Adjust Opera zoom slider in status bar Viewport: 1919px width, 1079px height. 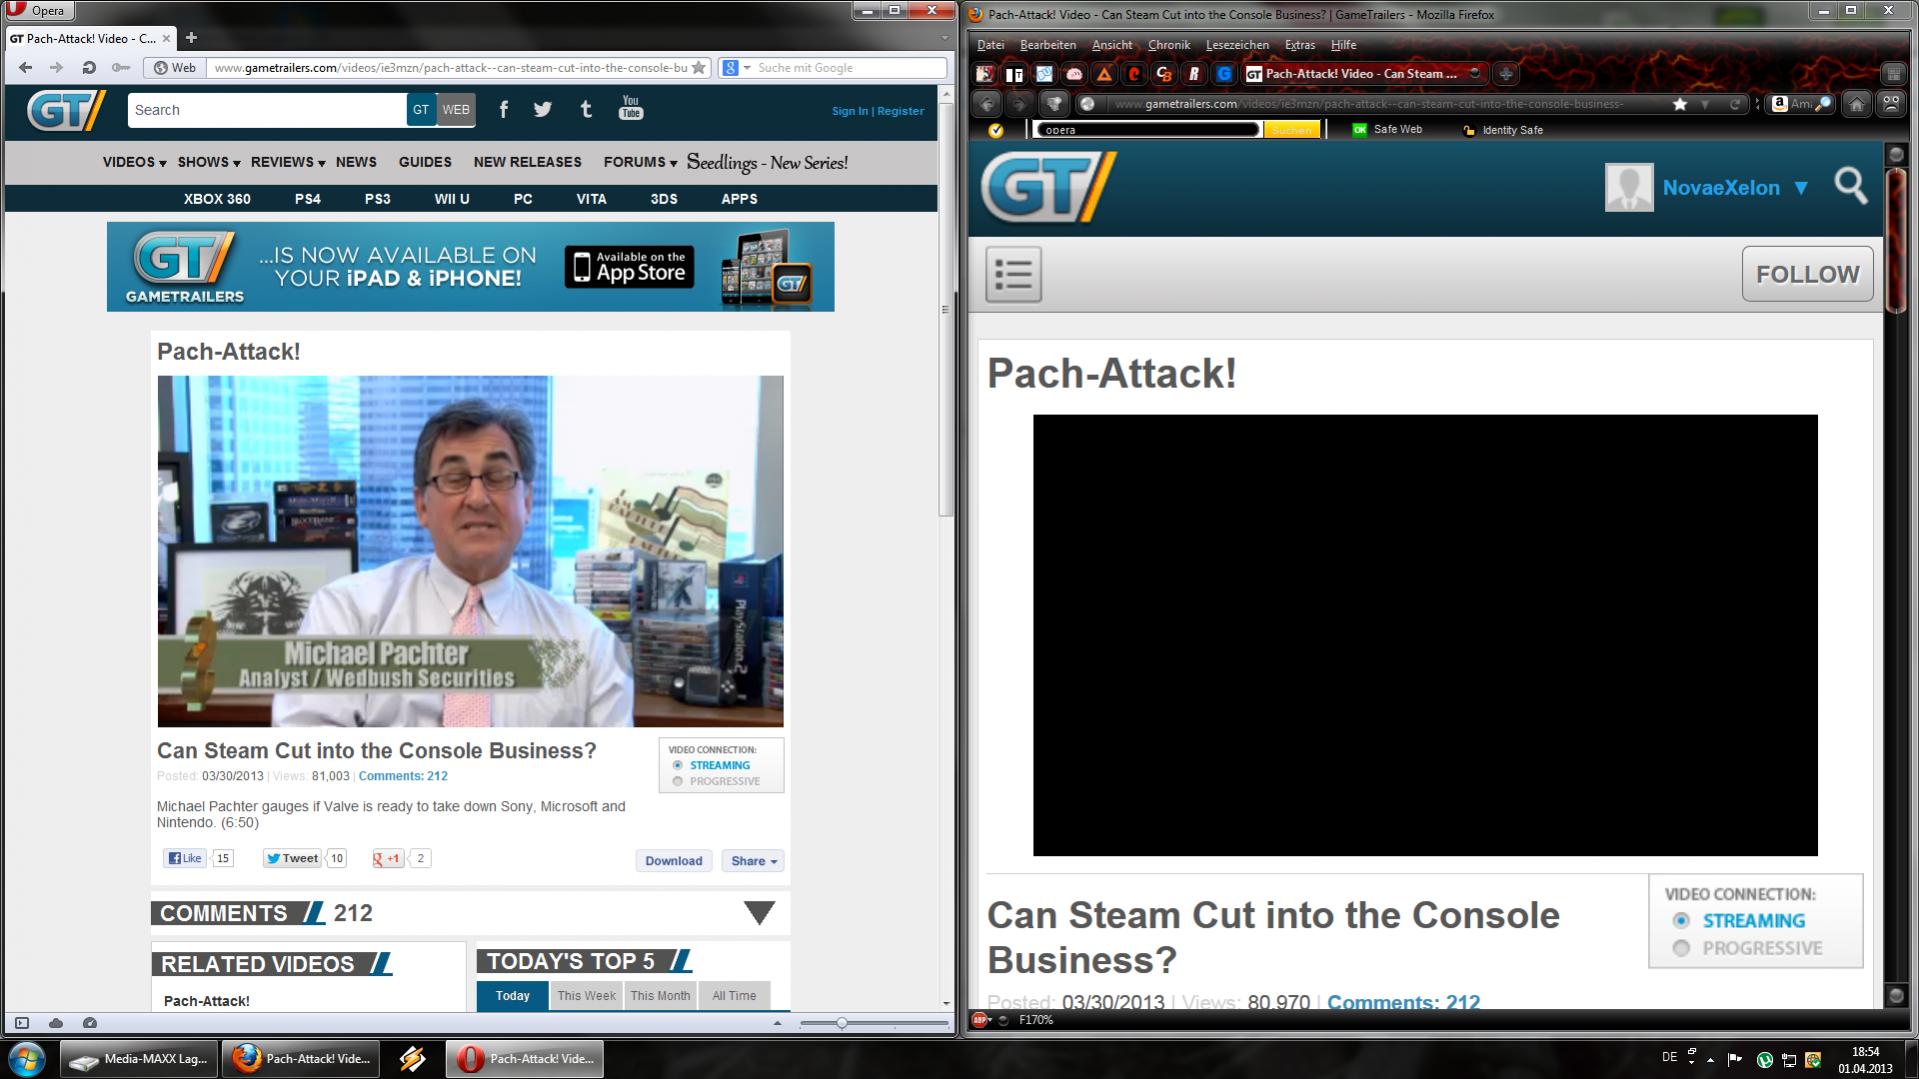click(x=842, y=1023)
